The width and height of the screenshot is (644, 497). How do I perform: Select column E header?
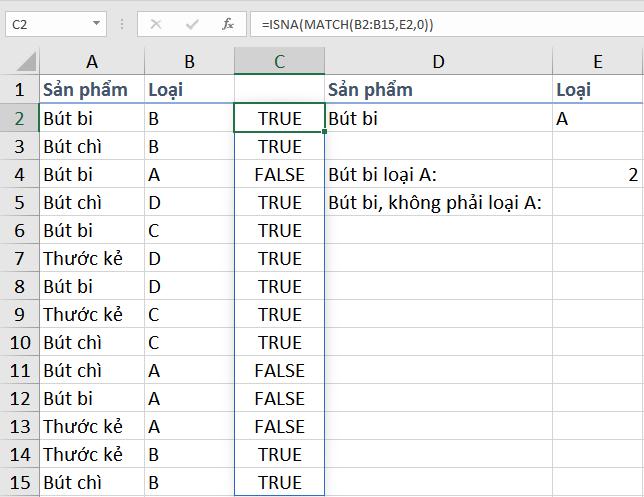tap(598, 62)
